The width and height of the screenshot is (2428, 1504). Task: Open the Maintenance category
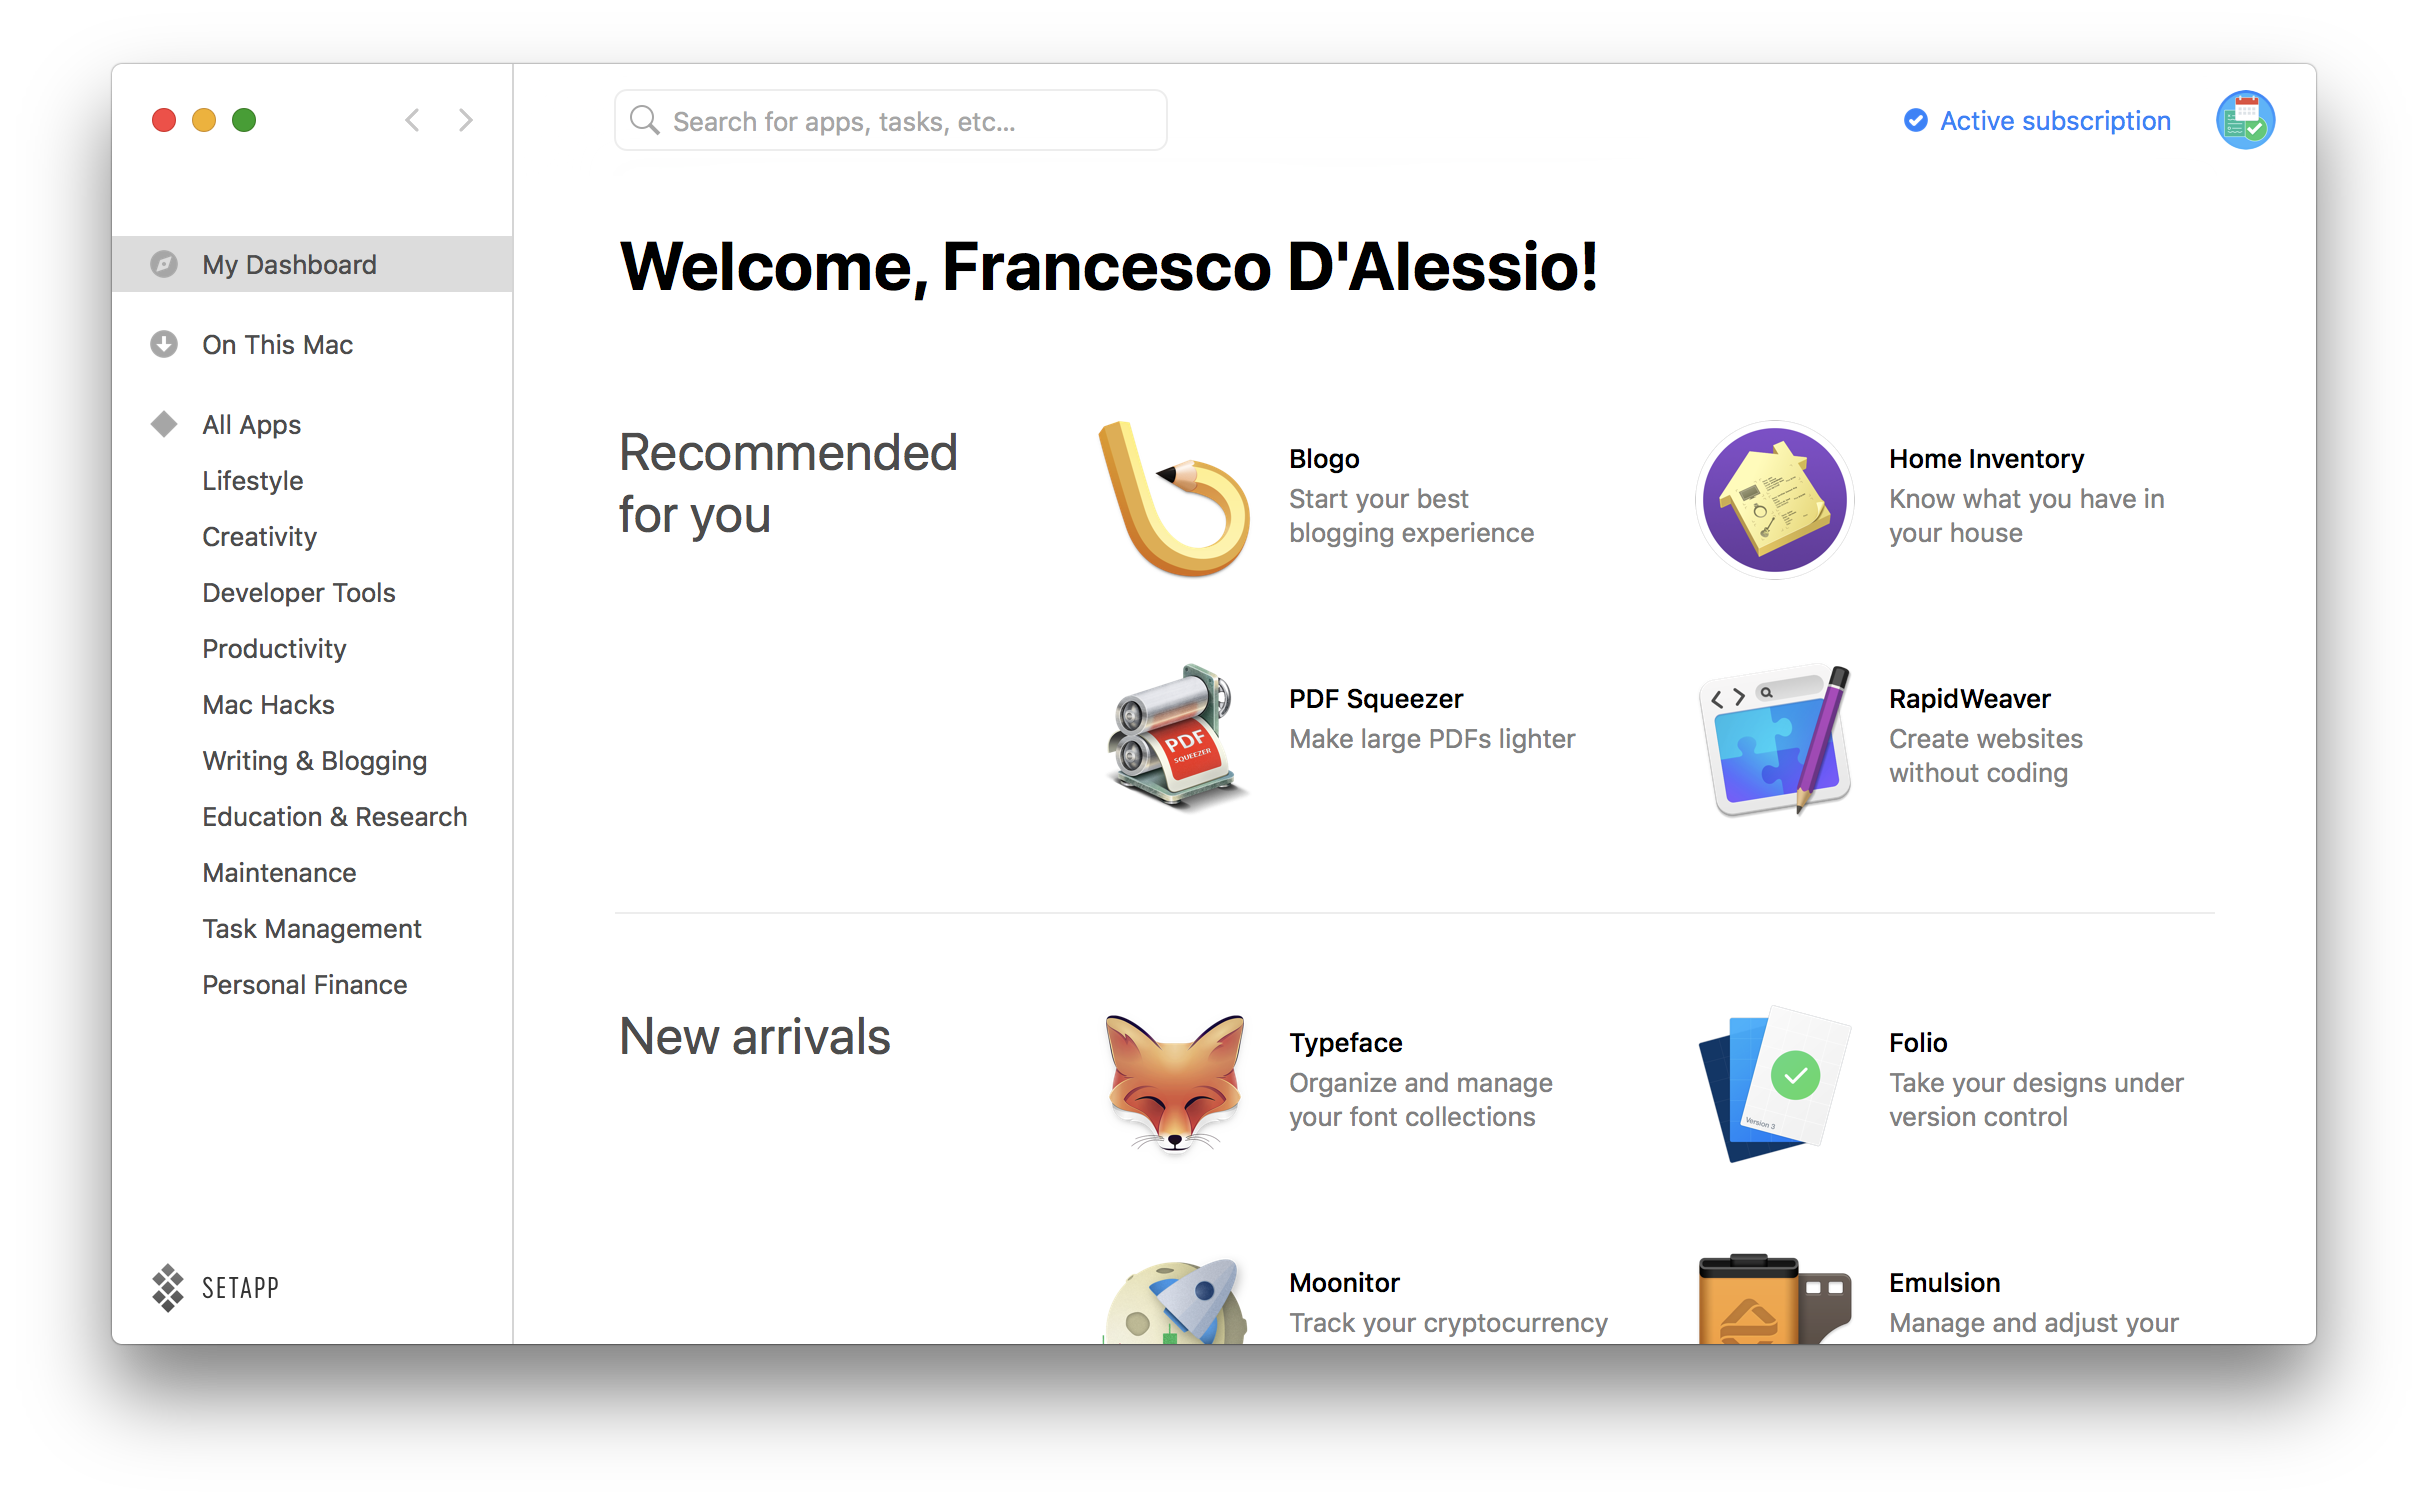pyautogui.click(x=279, y=873)
